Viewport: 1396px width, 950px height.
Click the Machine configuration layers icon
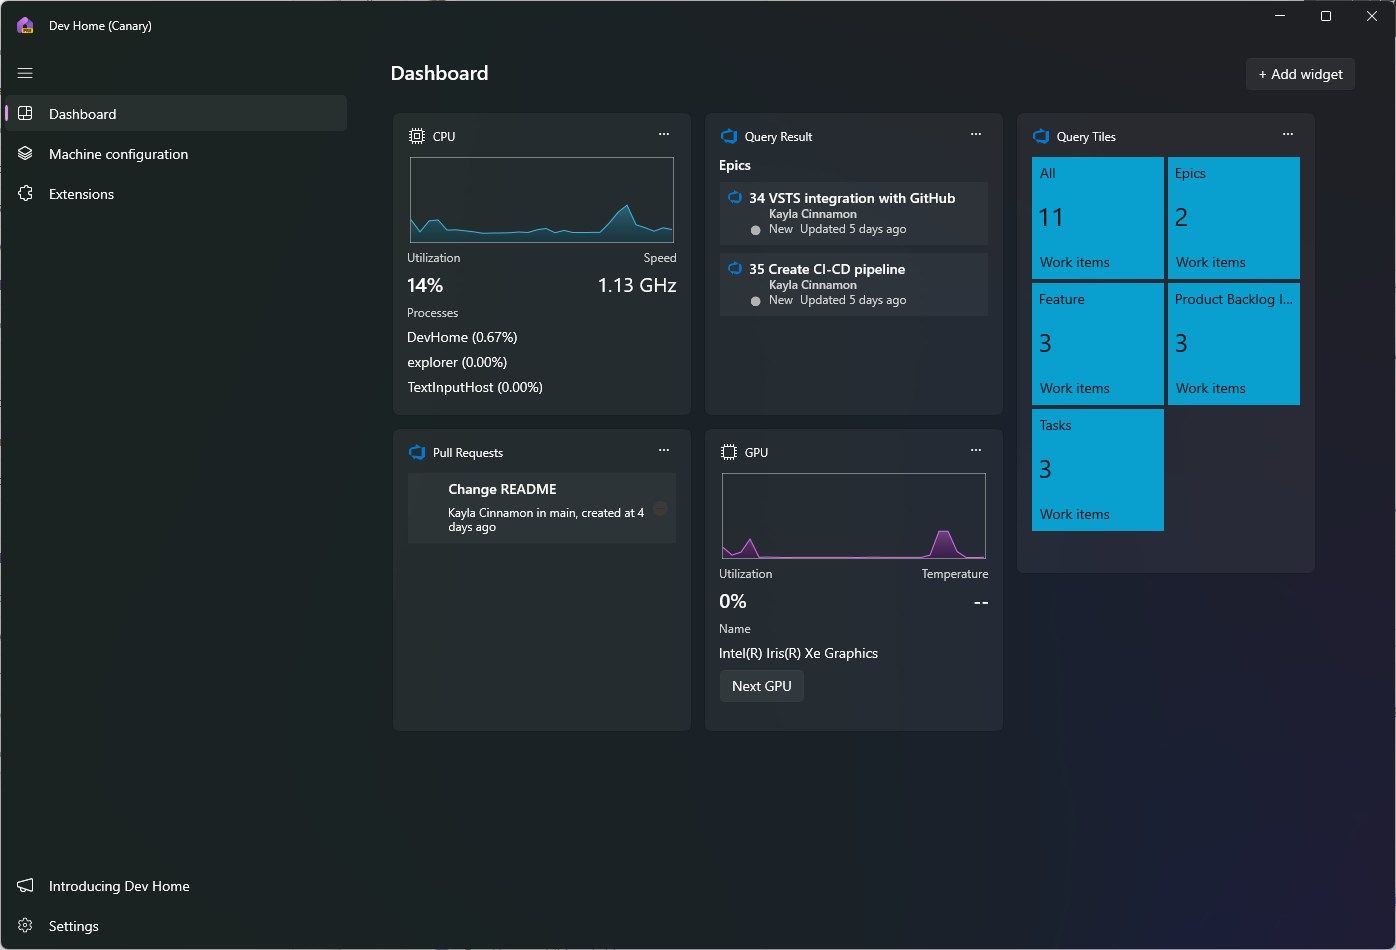tap(26, 154)
